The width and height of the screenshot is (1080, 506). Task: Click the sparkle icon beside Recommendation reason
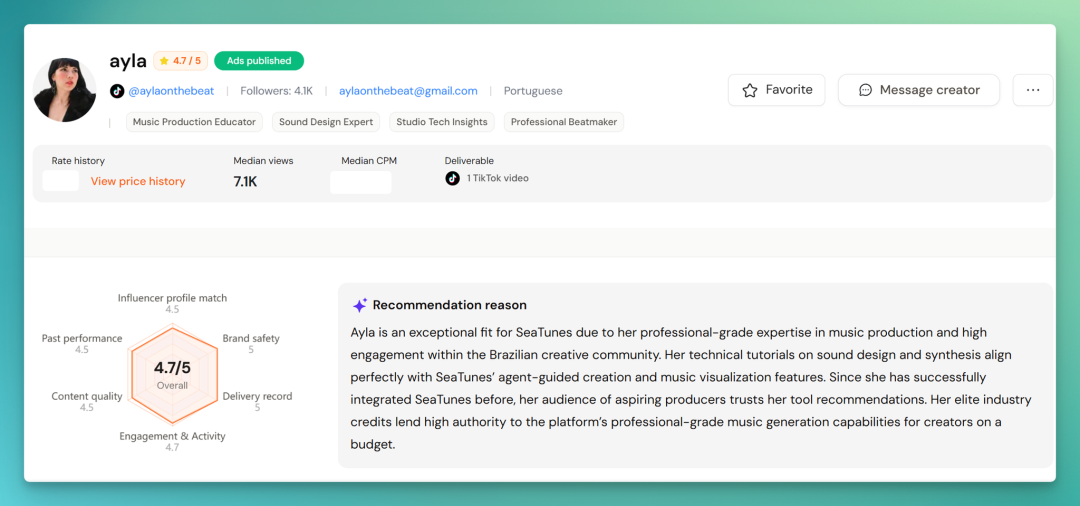360,305
